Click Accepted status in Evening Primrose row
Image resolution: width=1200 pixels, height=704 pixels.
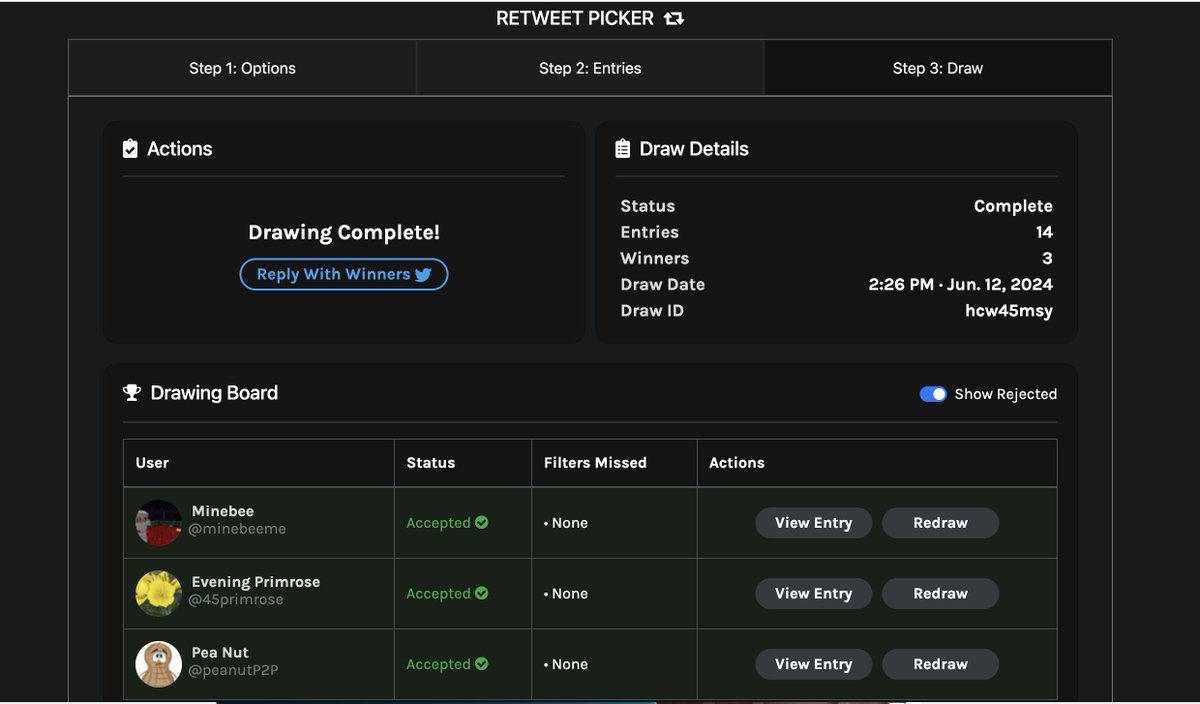[438, 593]
